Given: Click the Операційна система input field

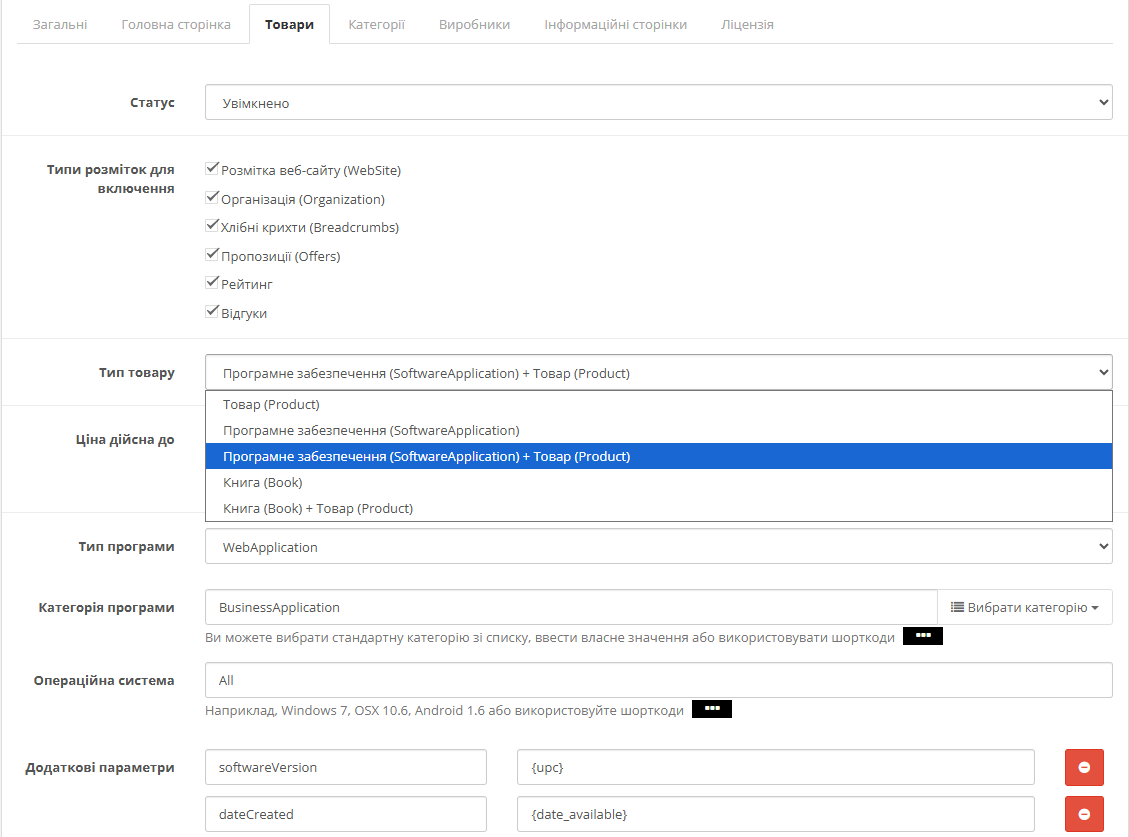Looking at the screenshot, I should pos(658,680).
